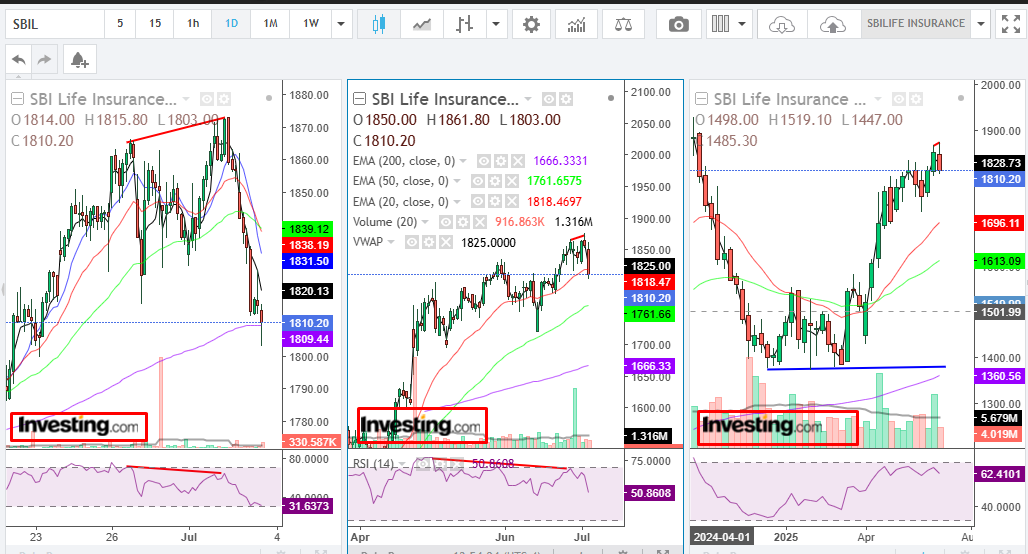Click the 31.6373 RSI value on left chart
Screen dimensions: 1028x554
pyautogui.click(x=308, y=506)
